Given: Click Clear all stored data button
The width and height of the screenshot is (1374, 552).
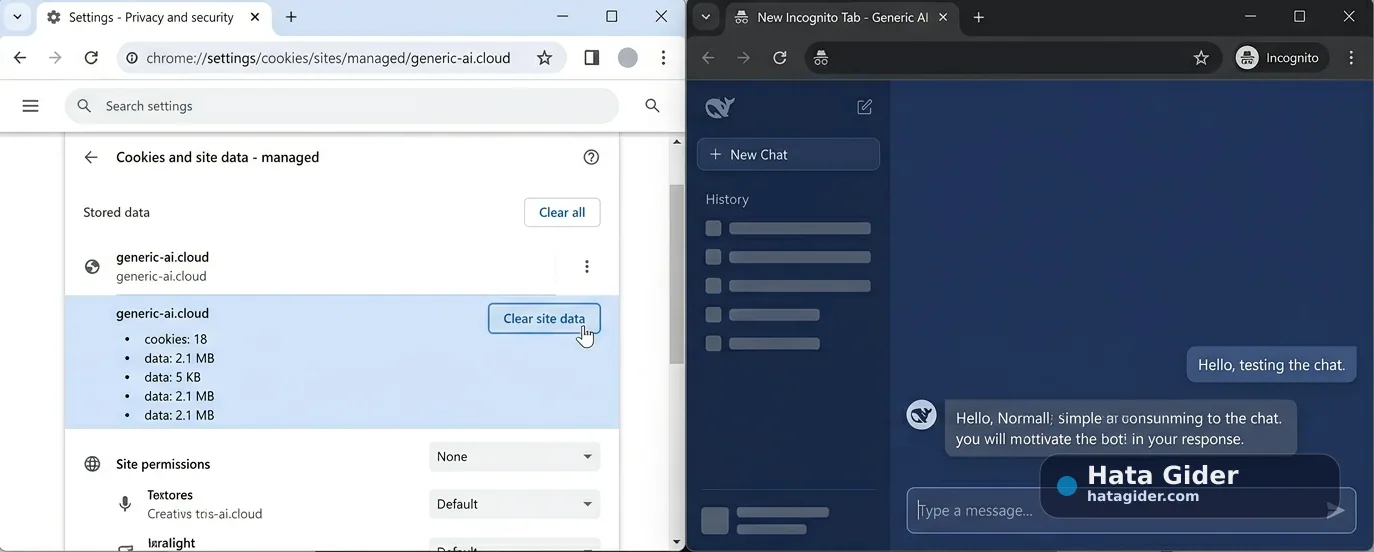Looking at the screenshot, I should 562,212.
